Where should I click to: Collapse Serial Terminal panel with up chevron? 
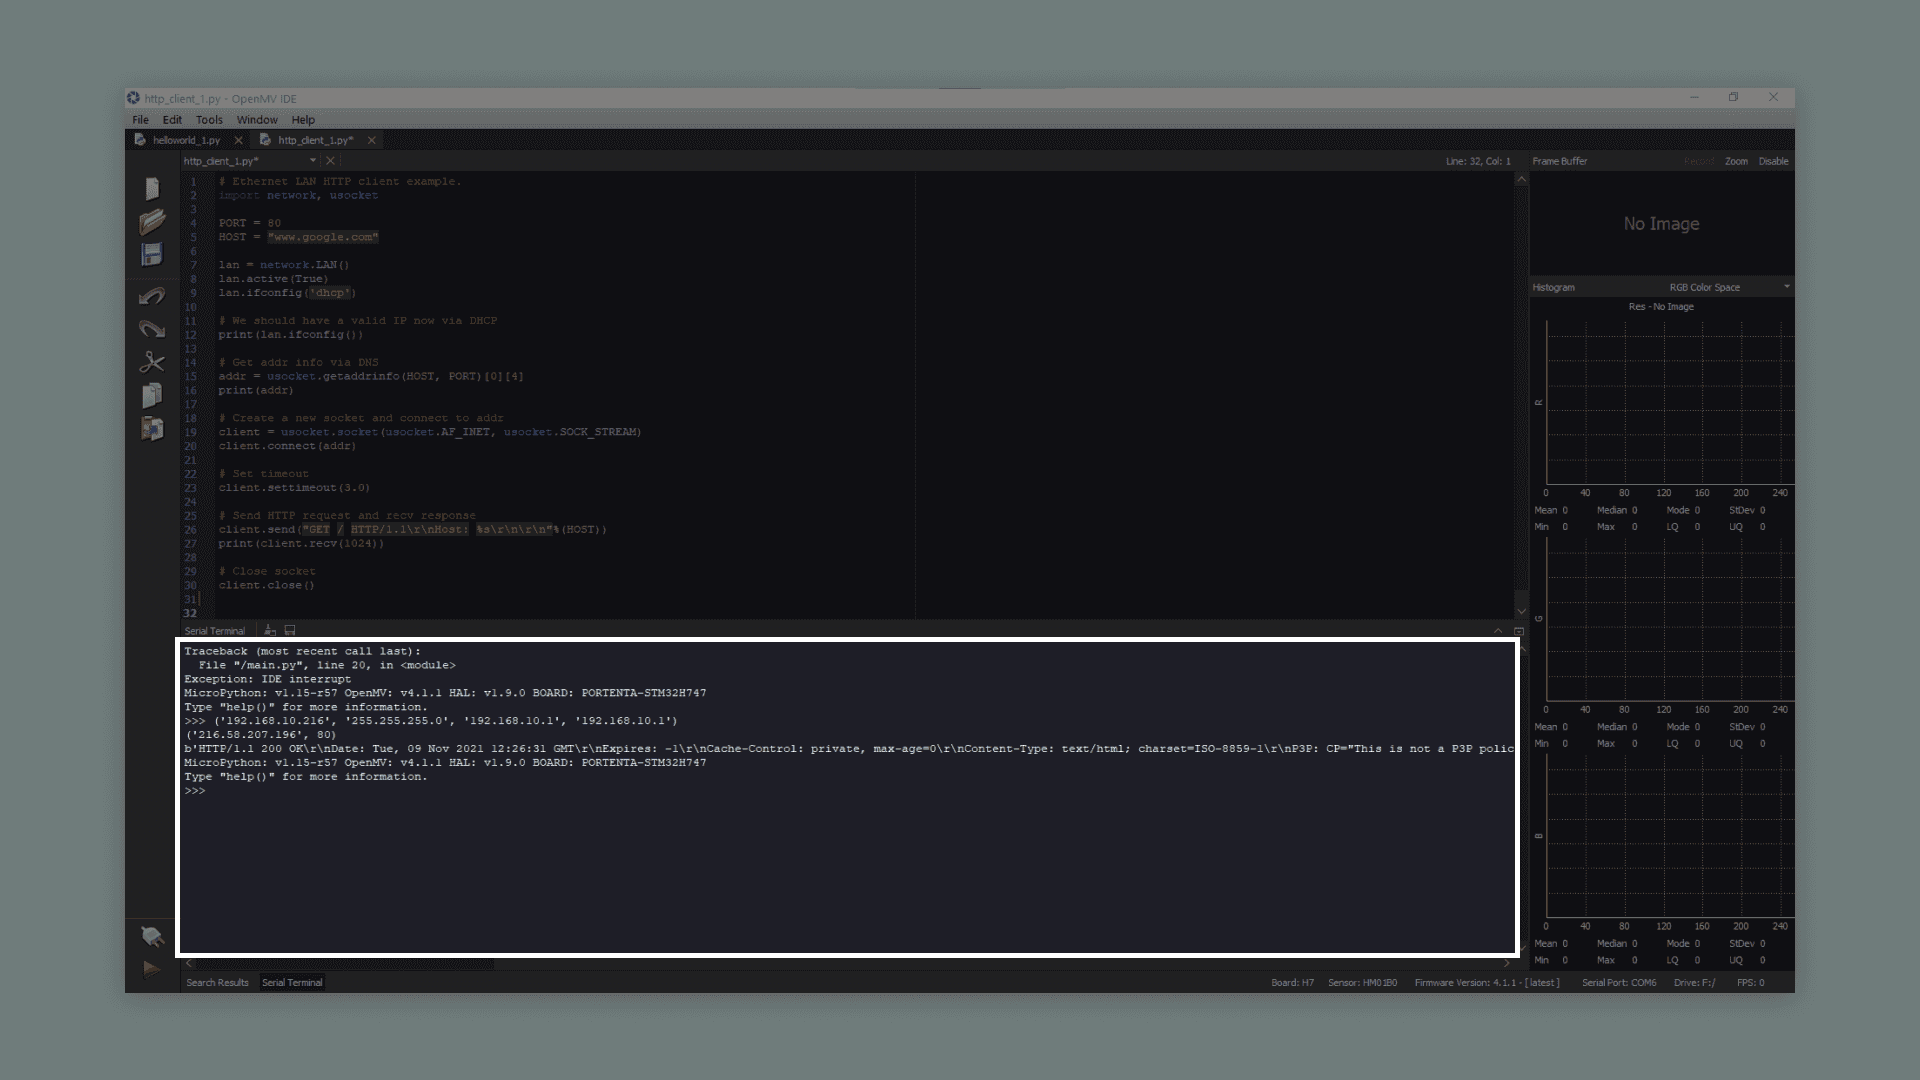click(1498, 631)
